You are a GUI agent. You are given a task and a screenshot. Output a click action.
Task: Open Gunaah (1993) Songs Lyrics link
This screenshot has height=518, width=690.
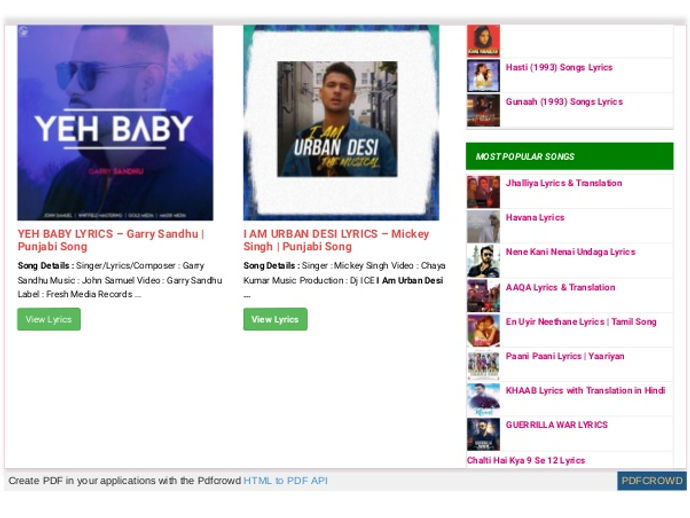564,102
